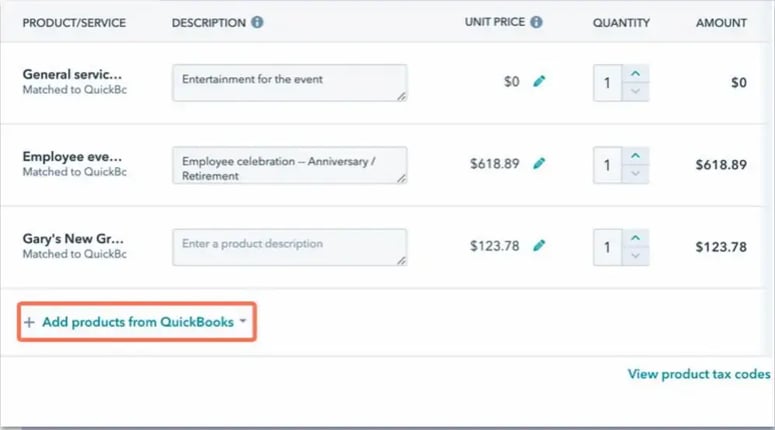This screenshot has width=775, height=430.
Task: Edit the $0 unit price with pencil icon
Action: [x=539, y=82]
